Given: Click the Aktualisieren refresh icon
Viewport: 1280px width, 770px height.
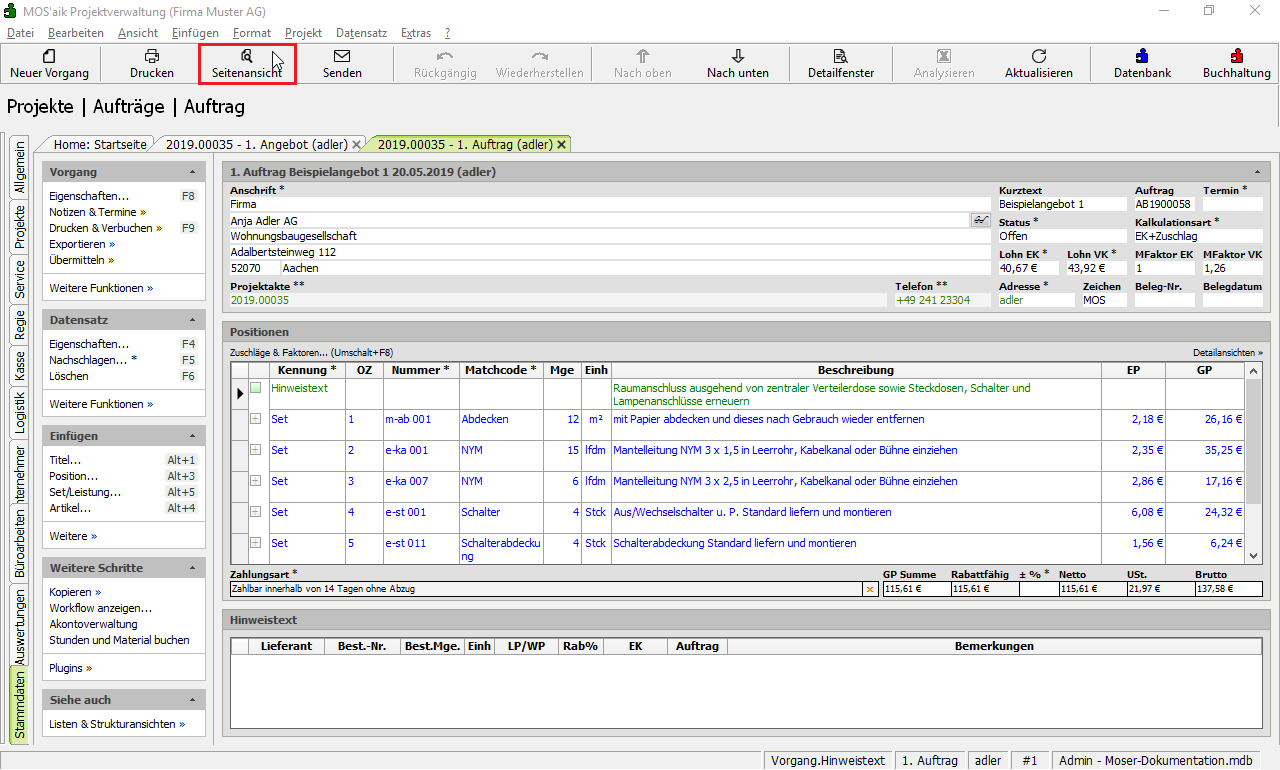Looking at the screenshot, I should (1039, 57).
